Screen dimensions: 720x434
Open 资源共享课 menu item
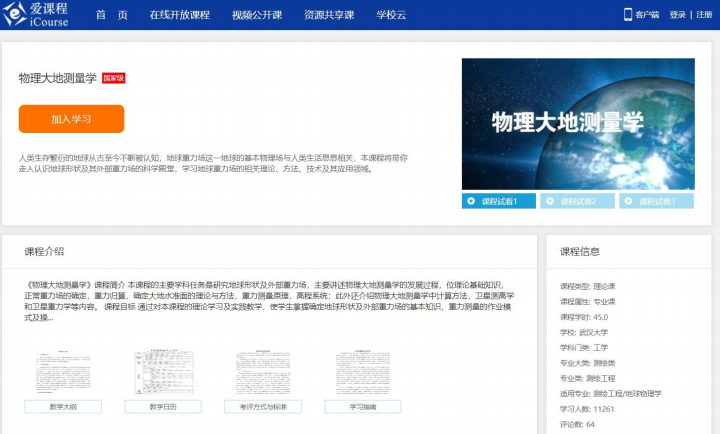coord(328,15)
